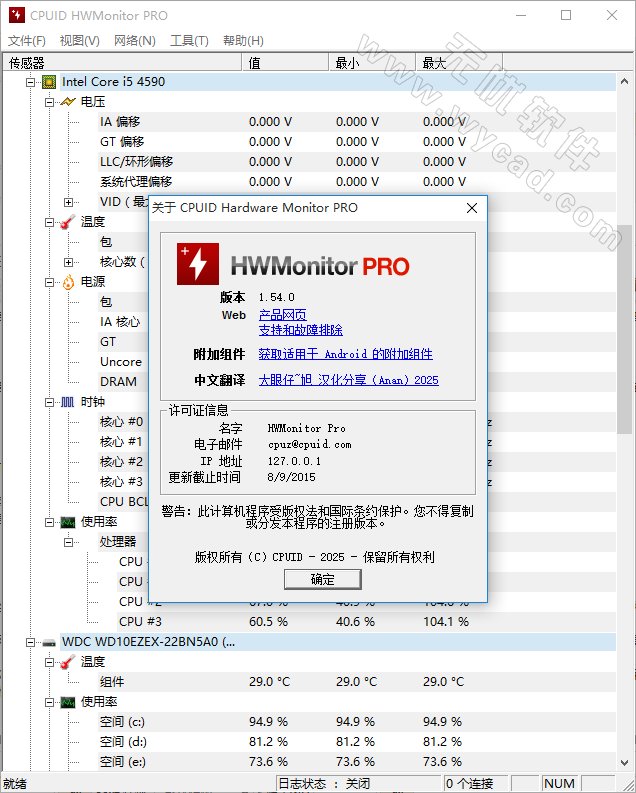Viewport: 636px width, 793px height.
Task: Click the 最小 column header
Action: pyautogui.click(x=372, y=63)
